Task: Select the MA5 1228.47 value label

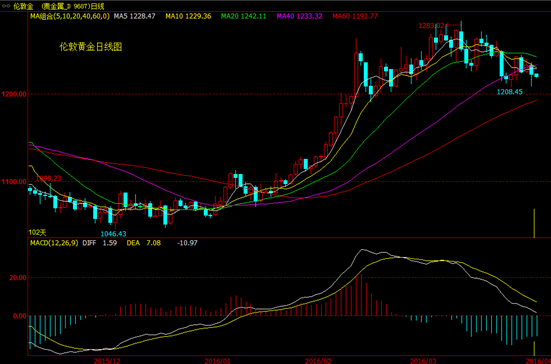Action: (134, 16)
